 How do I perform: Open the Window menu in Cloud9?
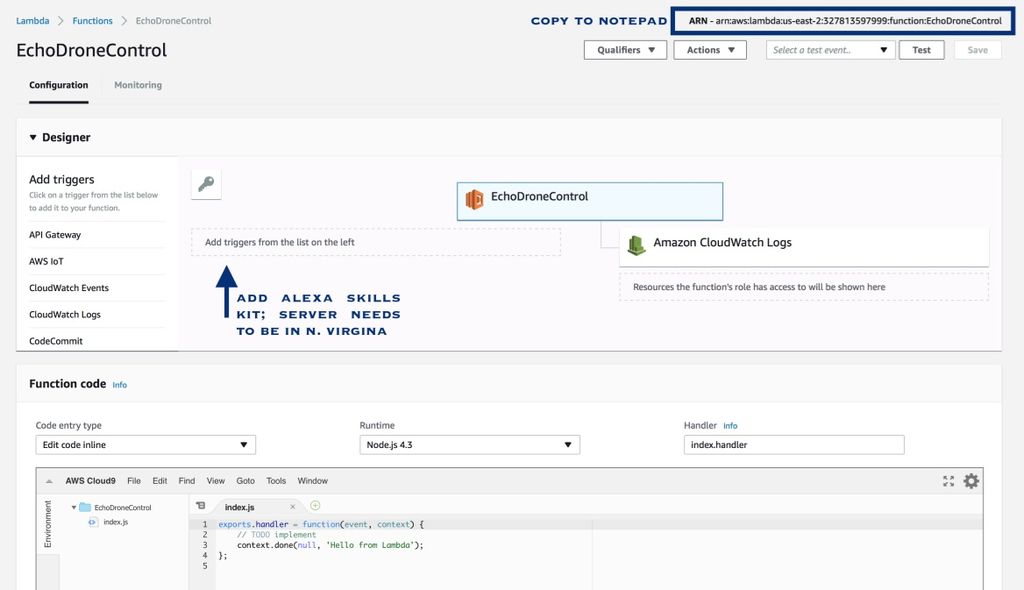tap(313, 481)
